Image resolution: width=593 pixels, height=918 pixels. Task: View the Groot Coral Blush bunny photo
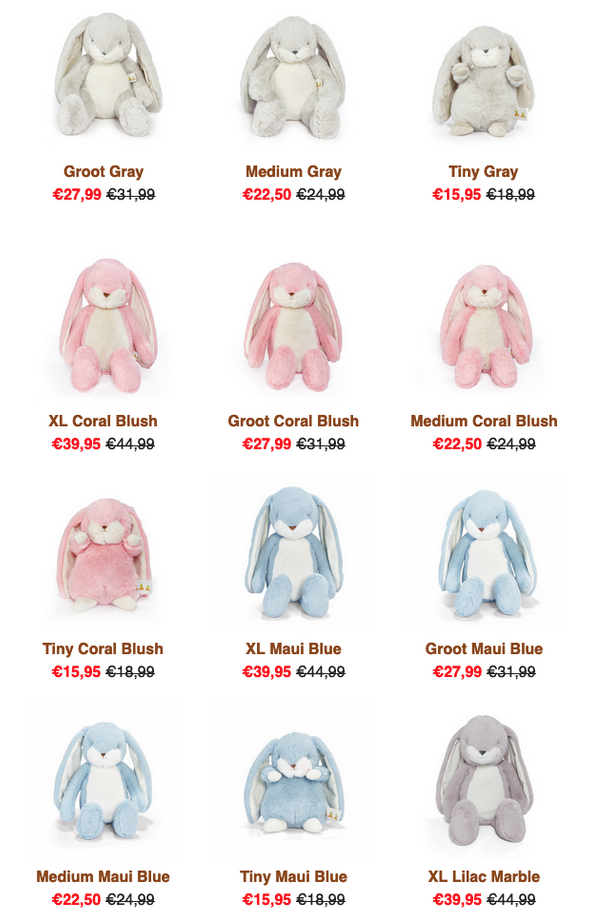[x=293, y=323]
